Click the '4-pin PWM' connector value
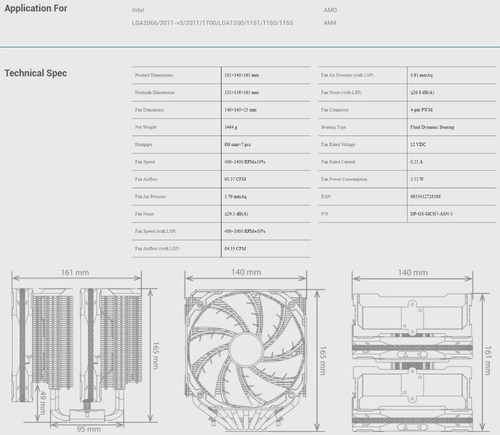 [421, 110]
